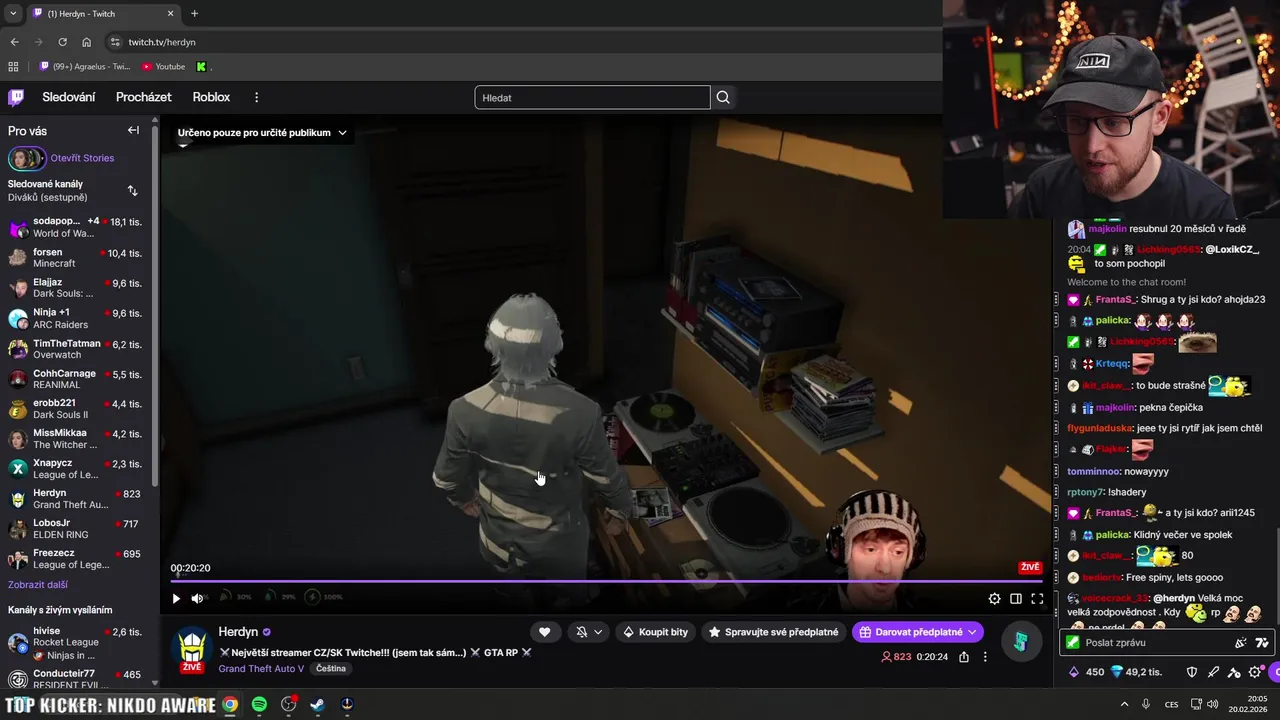
Task: Click browser back arrow
Action: (14, 42)
